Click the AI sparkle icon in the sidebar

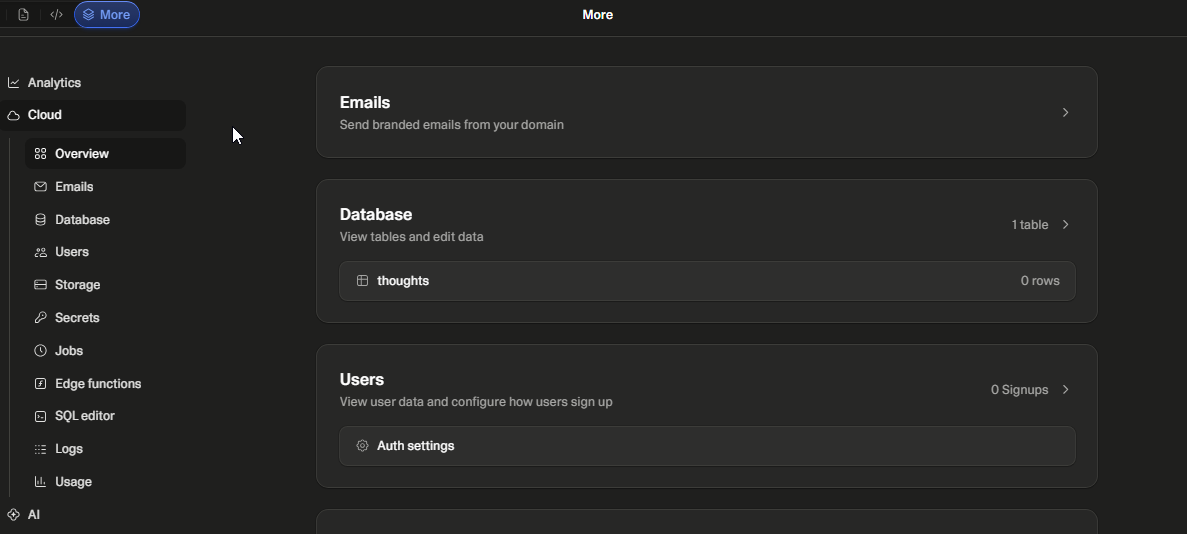pos(14,515)
